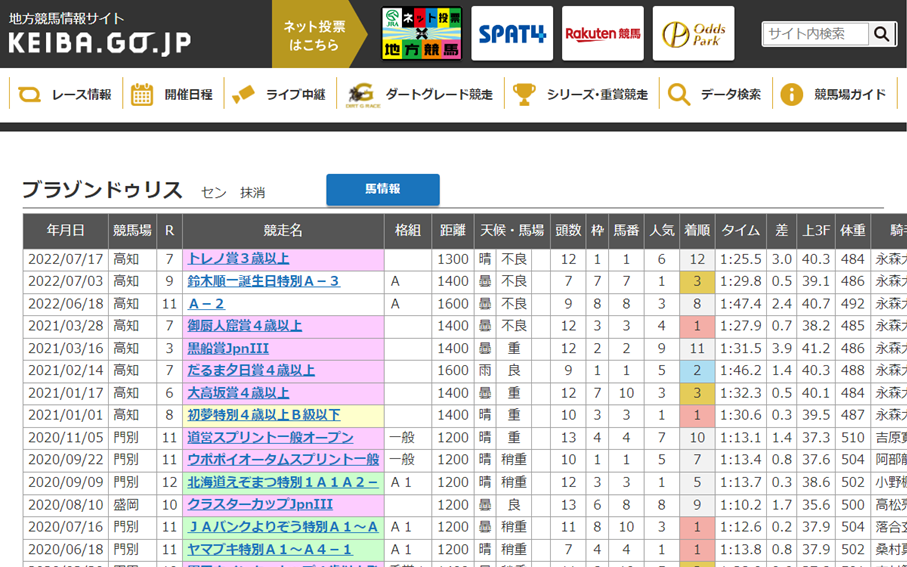Click inside the サイト内検索 search field
The height and width of the screenshot is (567, 907).
tap(815, 34)
